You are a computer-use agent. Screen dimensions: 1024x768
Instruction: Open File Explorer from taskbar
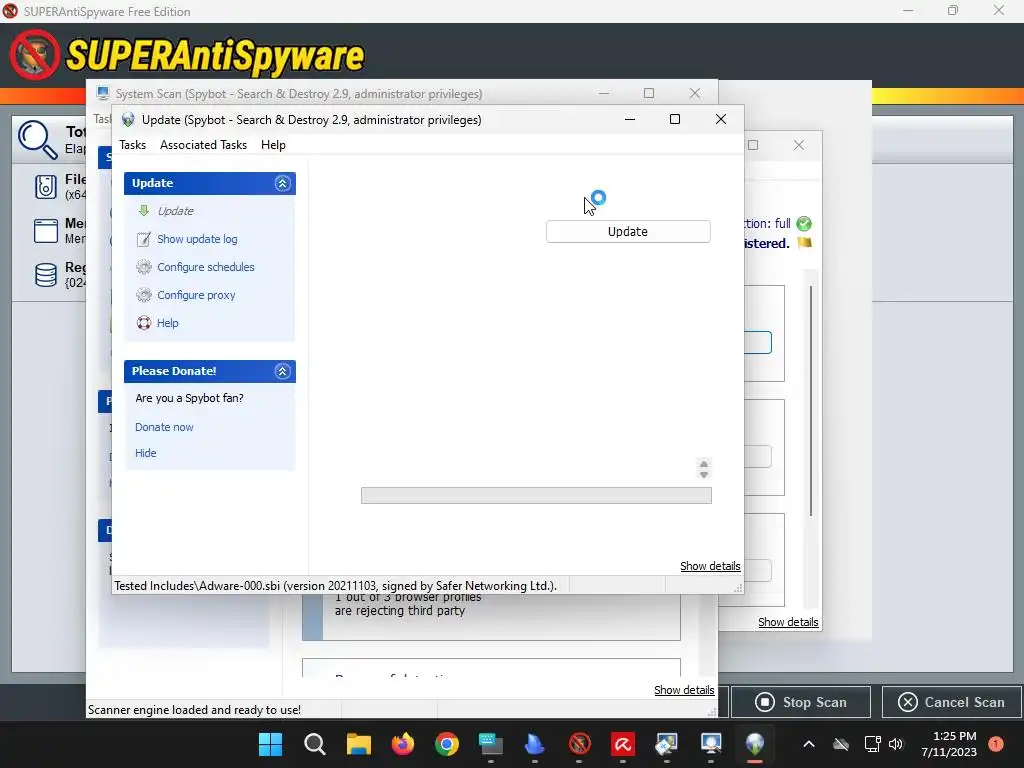pos(359,744)
